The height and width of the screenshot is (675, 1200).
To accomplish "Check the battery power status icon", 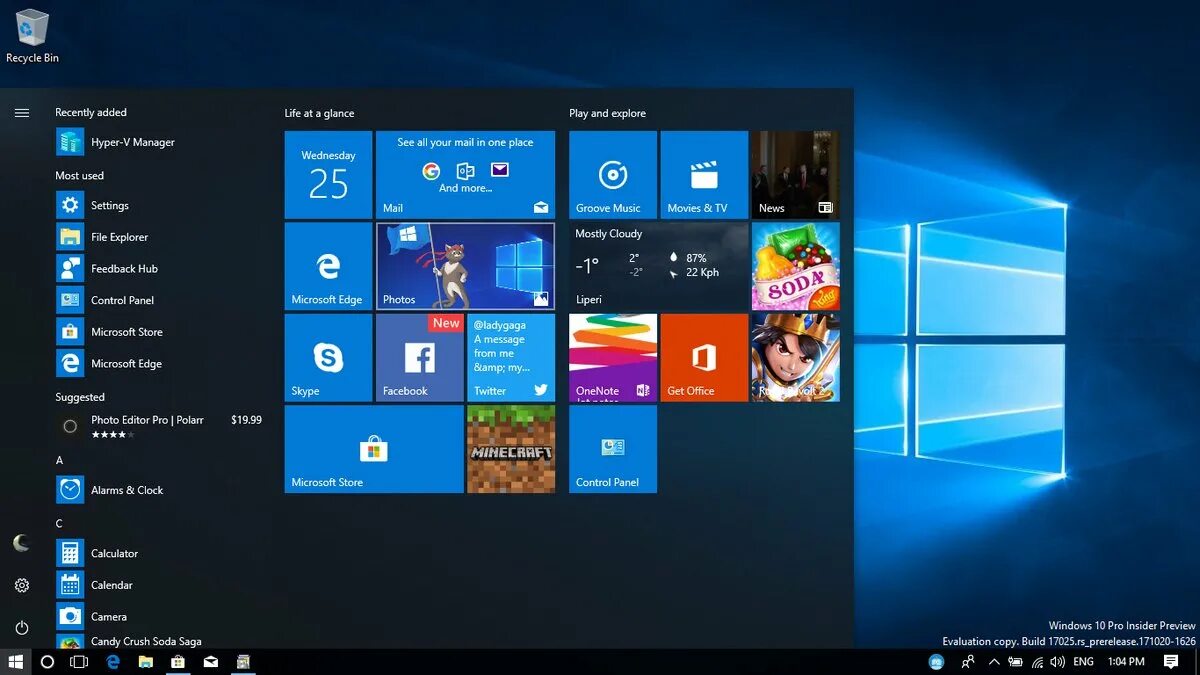I will pos(1016,662).
